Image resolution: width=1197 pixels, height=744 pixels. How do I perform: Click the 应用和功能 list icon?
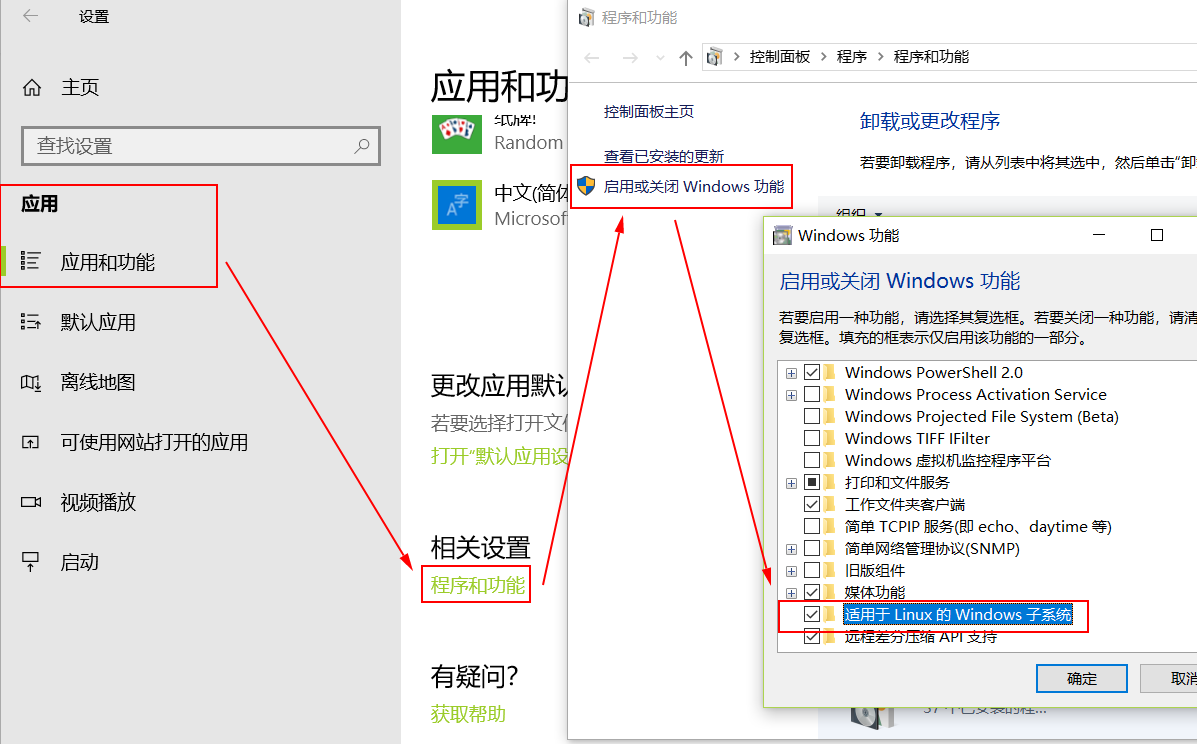[31, 261]
